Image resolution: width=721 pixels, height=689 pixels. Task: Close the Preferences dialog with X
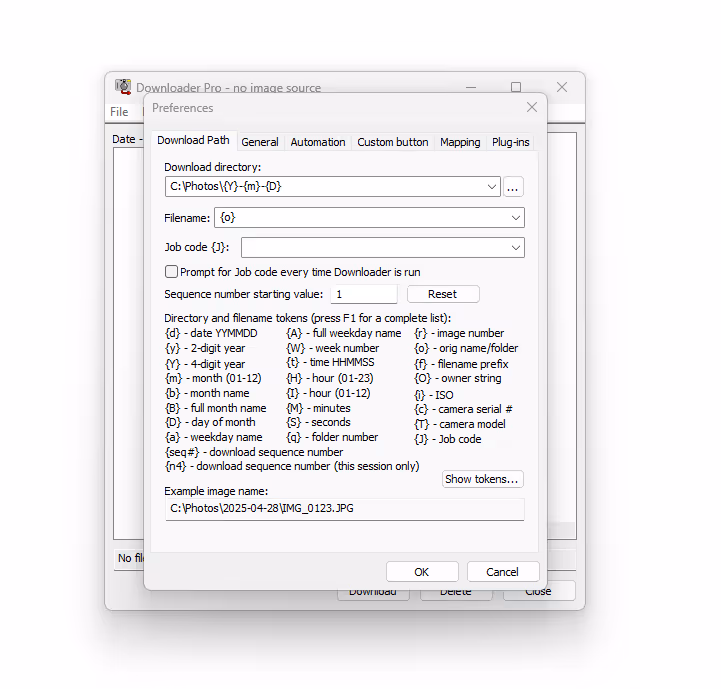point(532,107)
